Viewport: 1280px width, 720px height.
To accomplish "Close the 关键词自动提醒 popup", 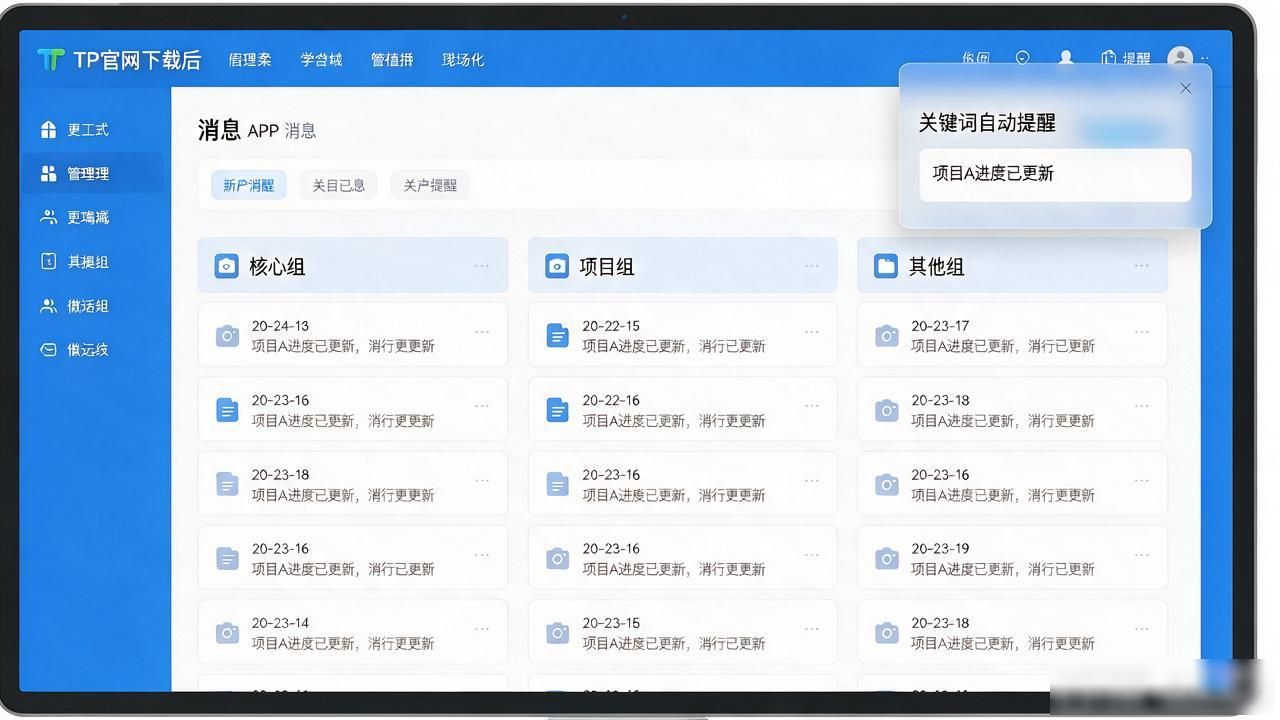I will point(1186,88).
